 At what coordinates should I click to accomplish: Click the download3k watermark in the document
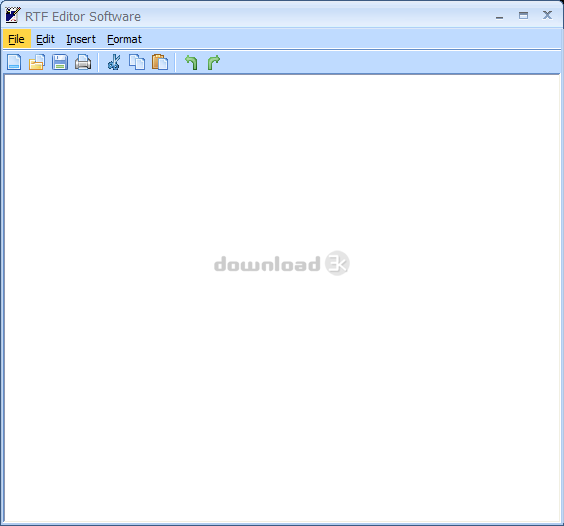[282, 263]
